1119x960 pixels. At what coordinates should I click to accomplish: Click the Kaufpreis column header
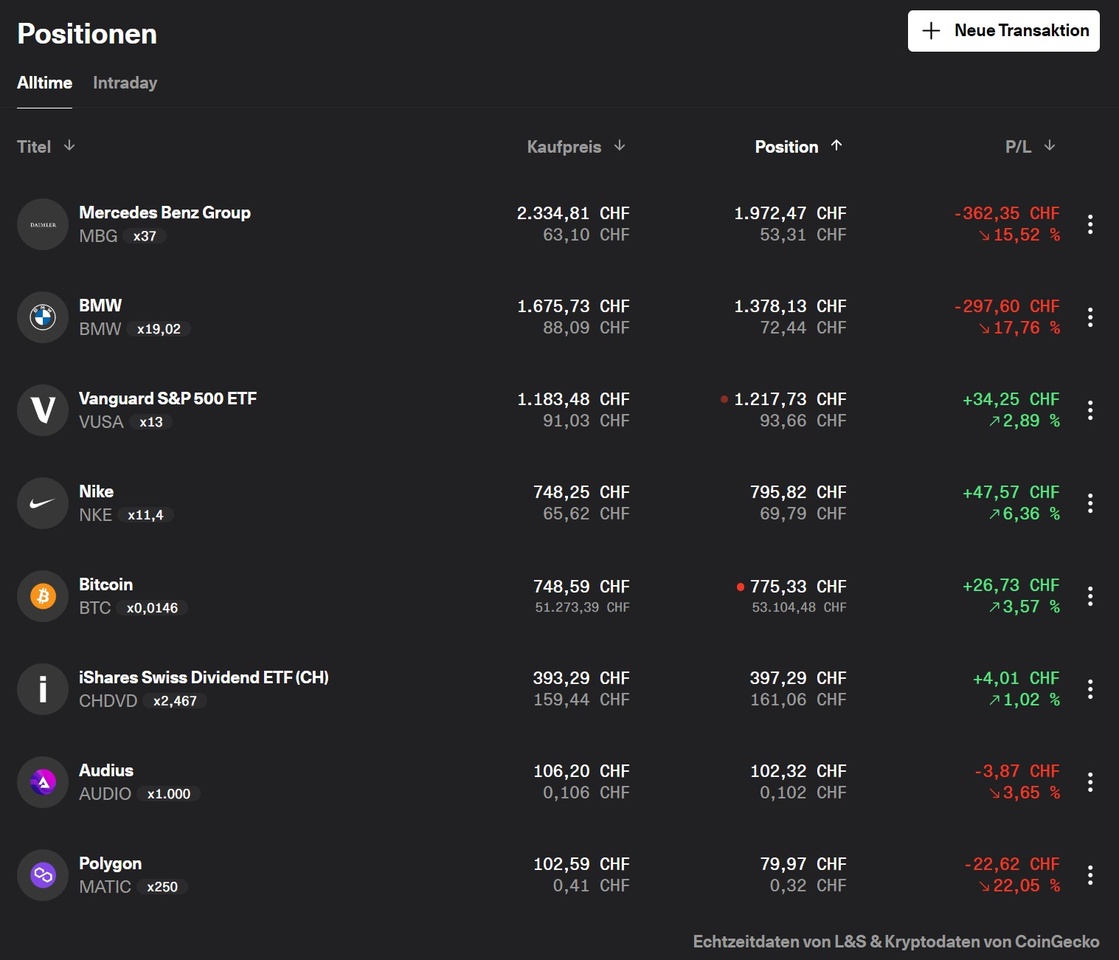click(564, 147)
